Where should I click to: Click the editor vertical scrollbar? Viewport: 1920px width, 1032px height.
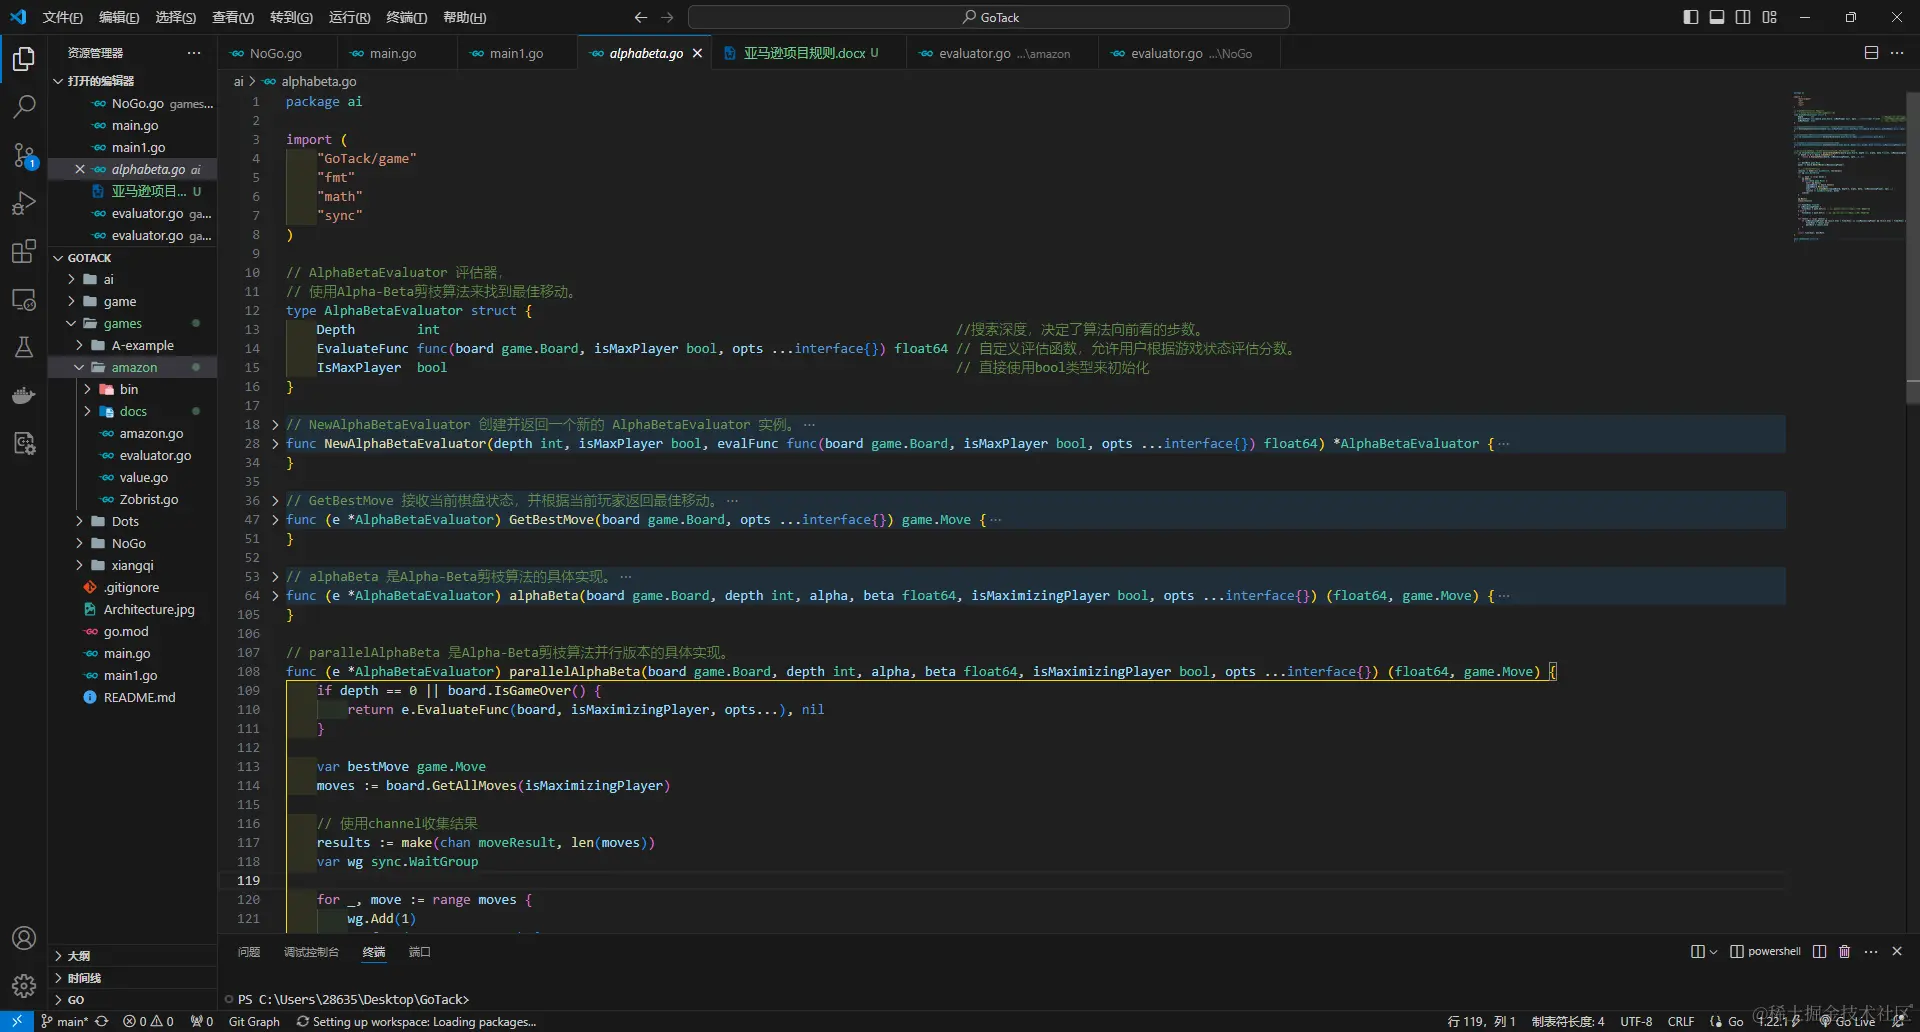[1913, 248]
